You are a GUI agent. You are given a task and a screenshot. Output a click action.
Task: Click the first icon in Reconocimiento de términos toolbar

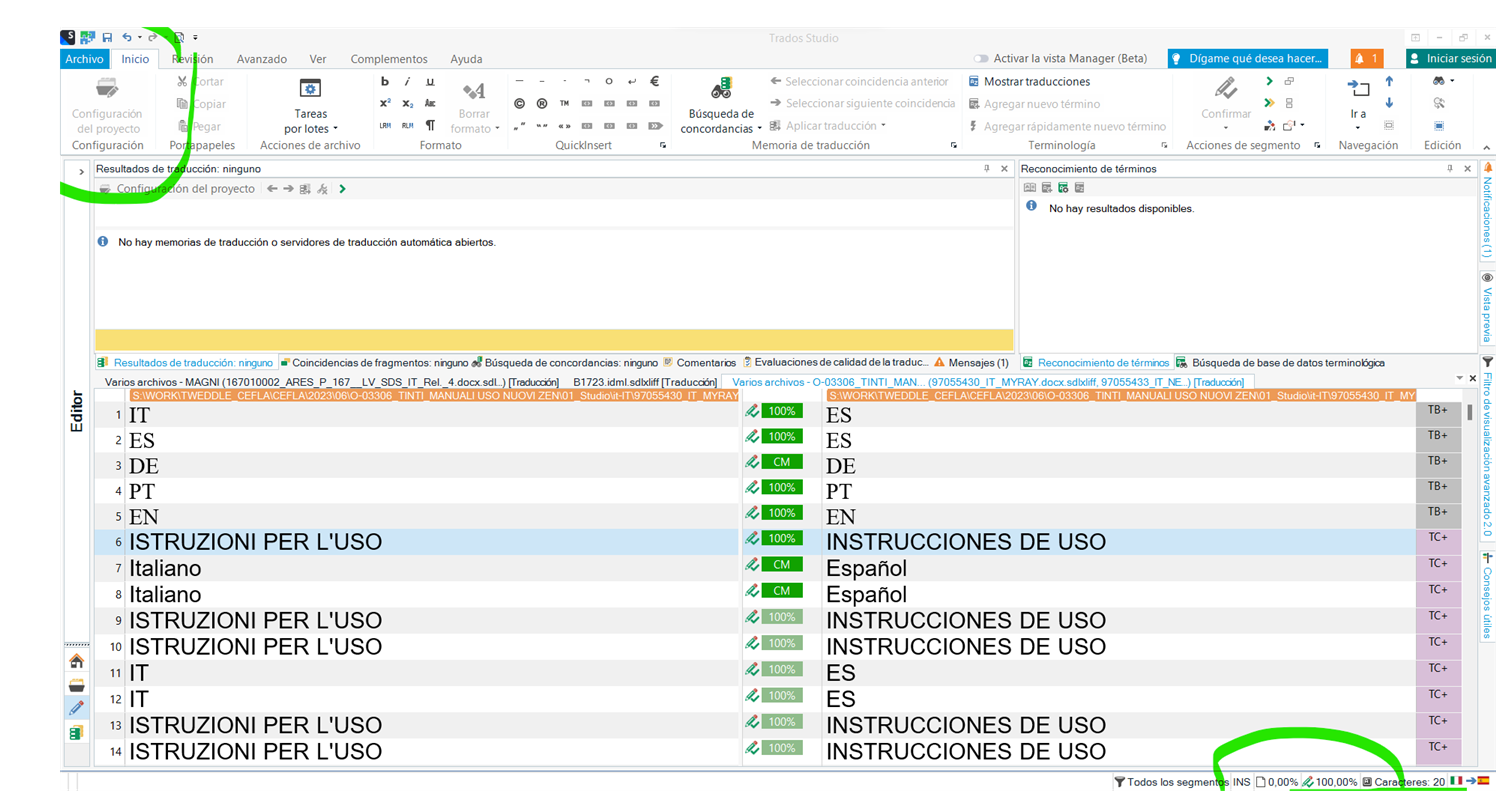[1030, 188]
